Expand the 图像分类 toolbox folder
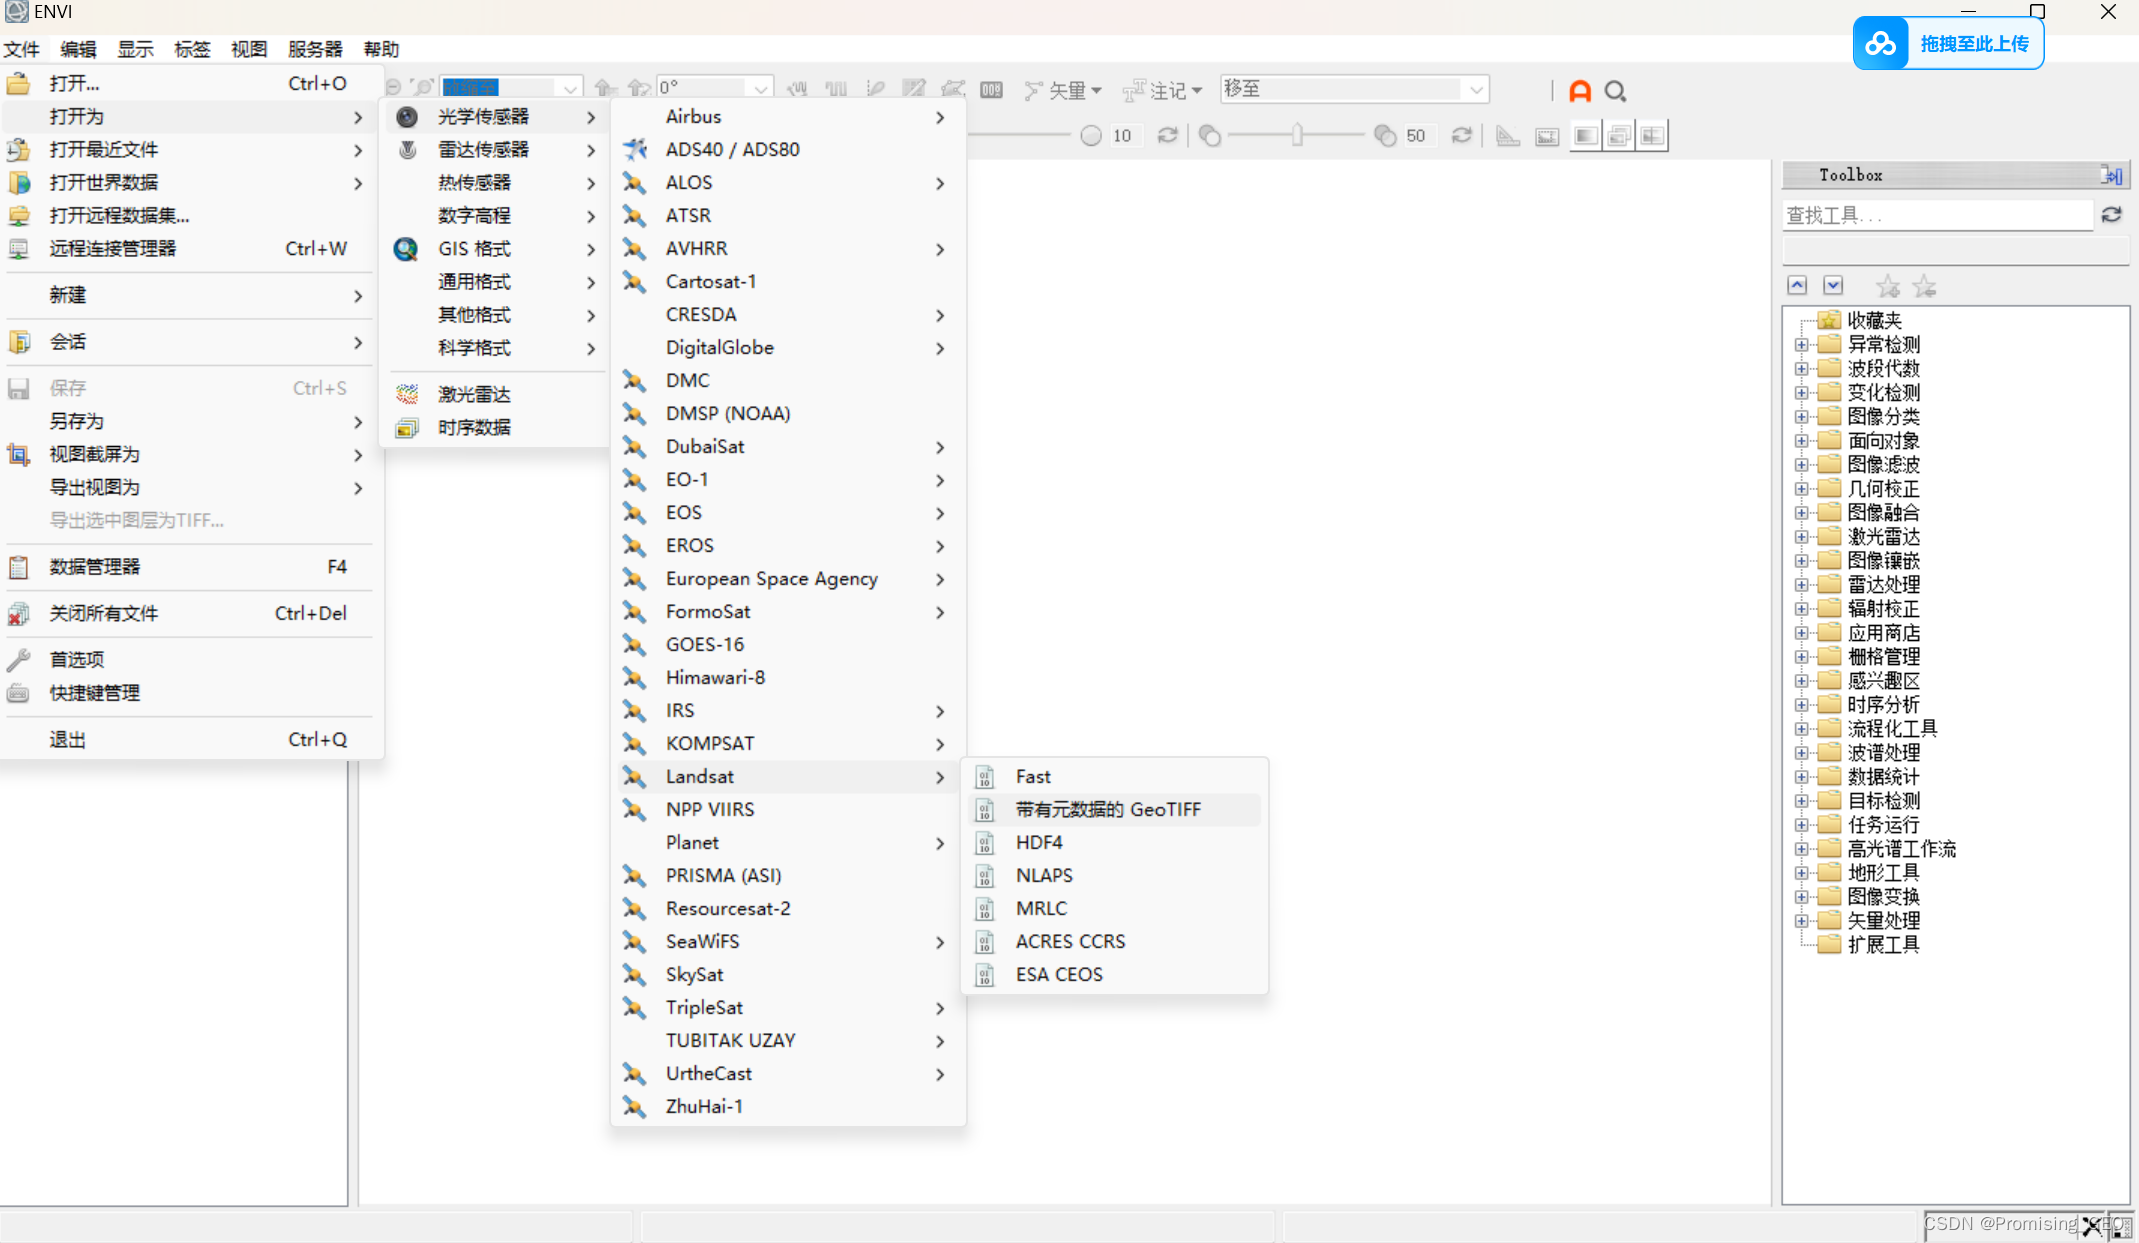Viewport: 2139px width, 1243px height. pyautogui.click(x=1801, y=417)
